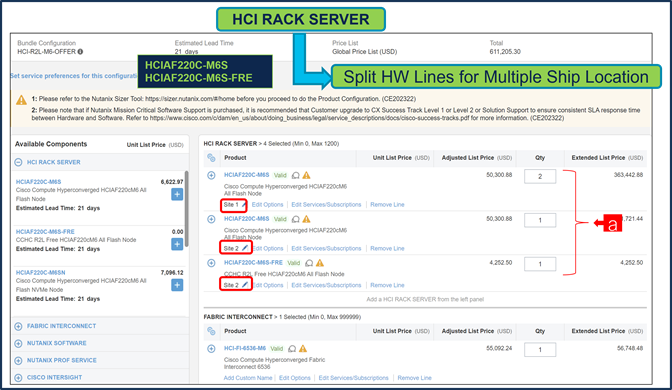Click support headset icon on Site 2 HCIAF220C-M6S line
The image size is (672, 390).
[296, 219]
